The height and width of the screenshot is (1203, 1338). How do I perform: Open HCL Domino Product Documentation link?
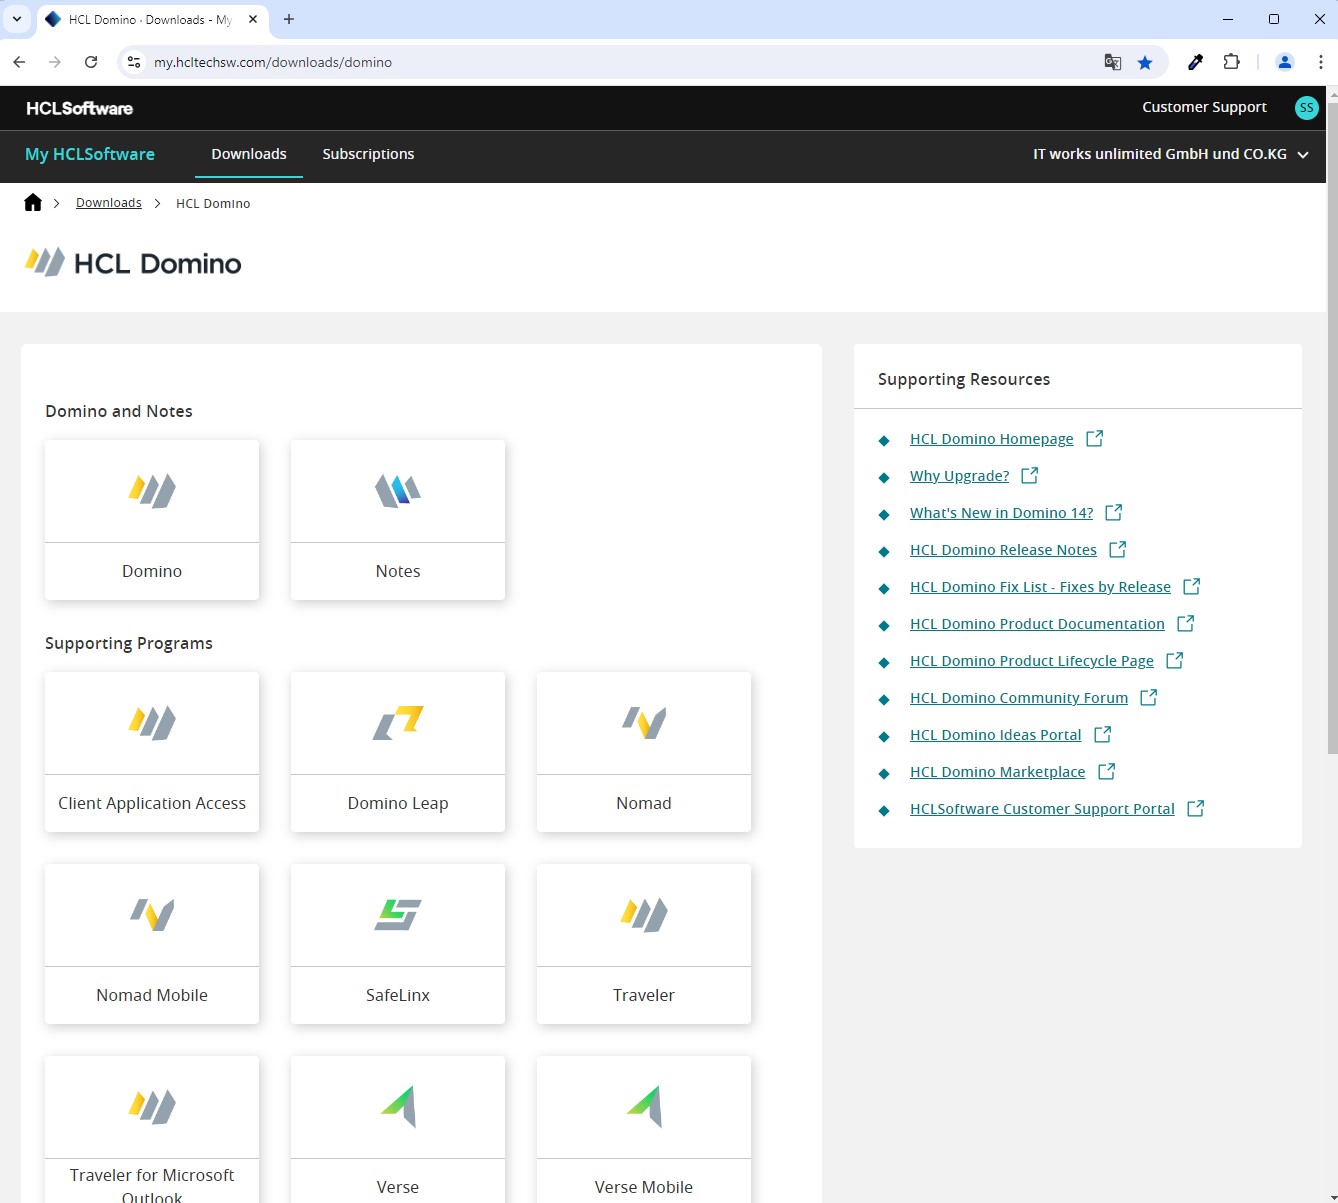(x=1037, y=624)
